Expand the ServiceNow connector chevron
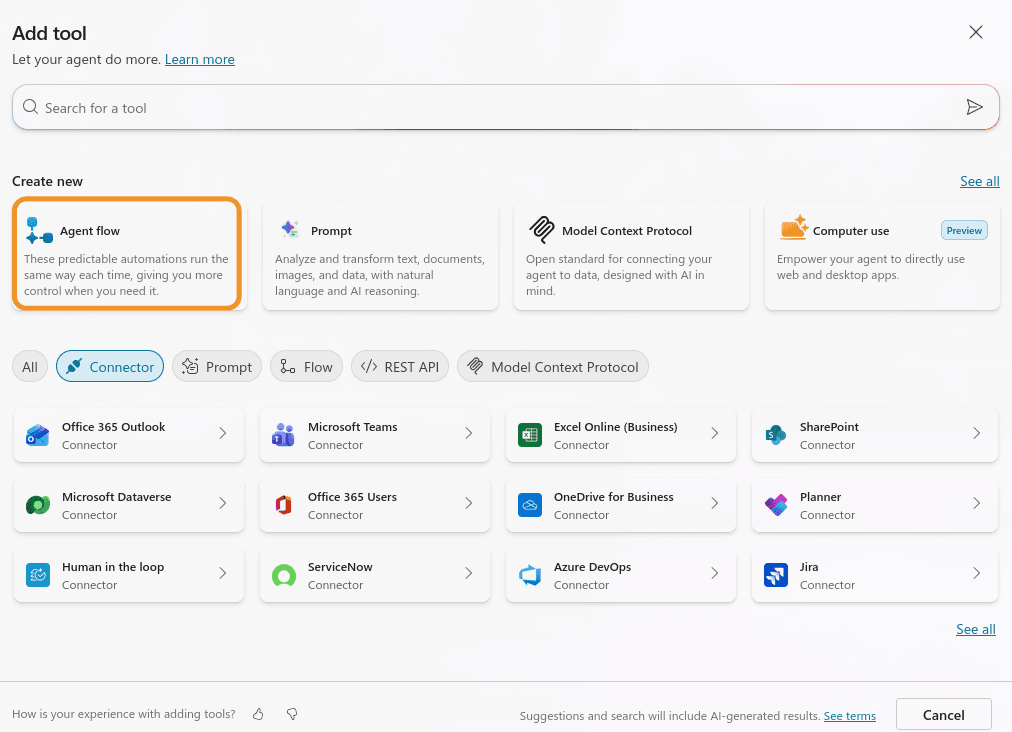The image size is (1012, 732). pos(468,574)
